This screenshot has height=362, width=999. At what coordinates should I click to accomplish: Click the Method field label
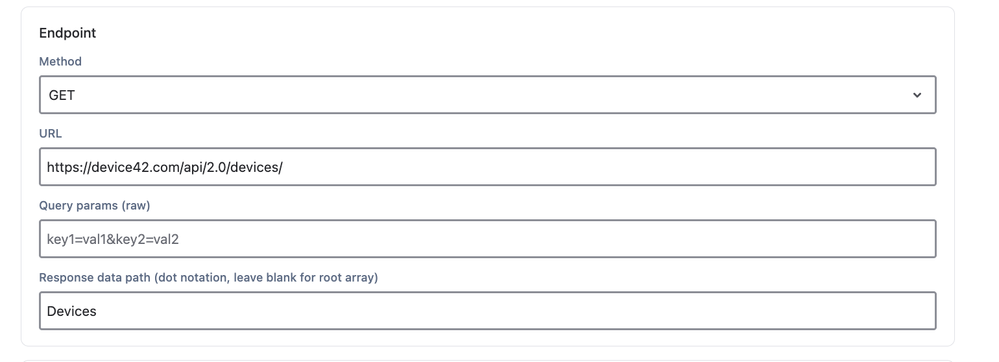pos(61,61)
